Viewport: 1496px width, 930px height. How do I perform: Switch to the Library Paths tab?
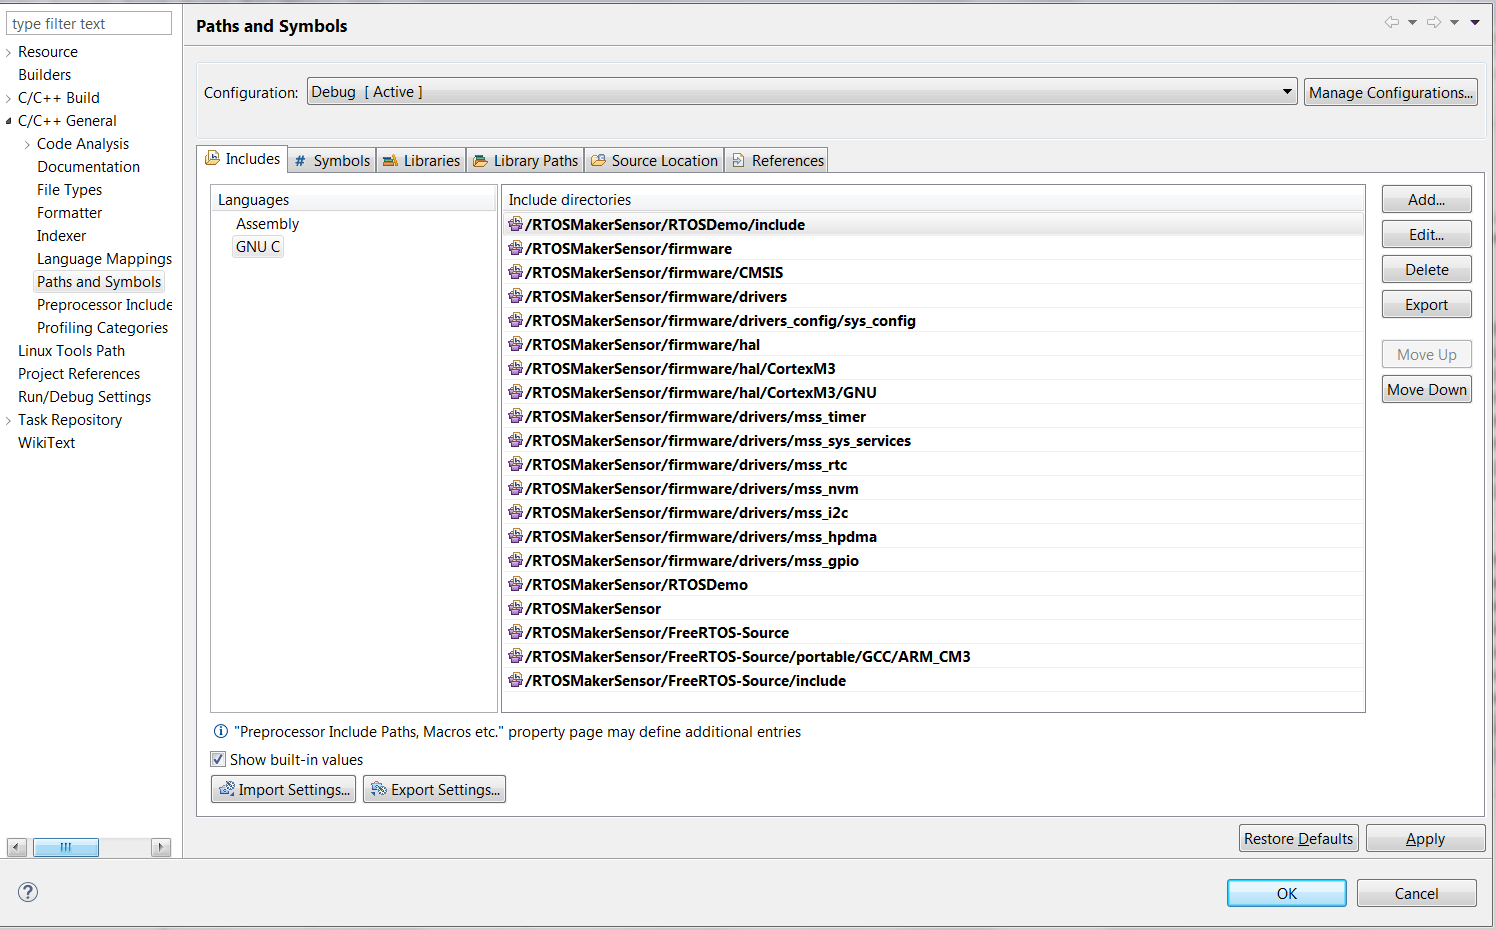pyautogui.click(x=526, y=160)
